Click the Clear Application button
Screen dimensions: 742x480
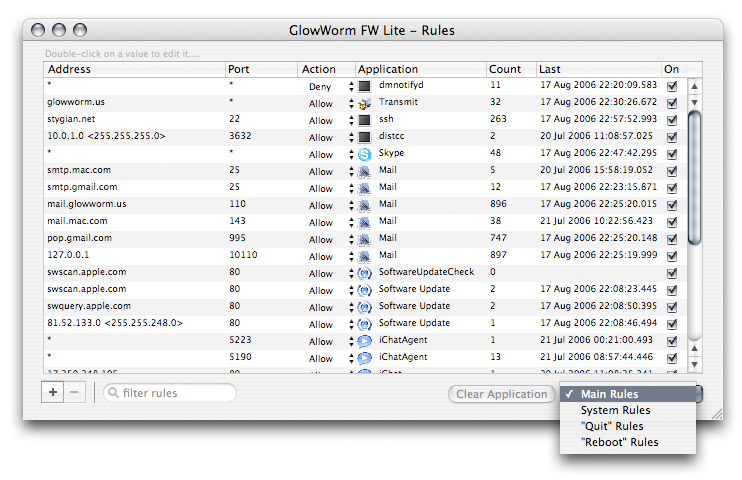(502, 394)
